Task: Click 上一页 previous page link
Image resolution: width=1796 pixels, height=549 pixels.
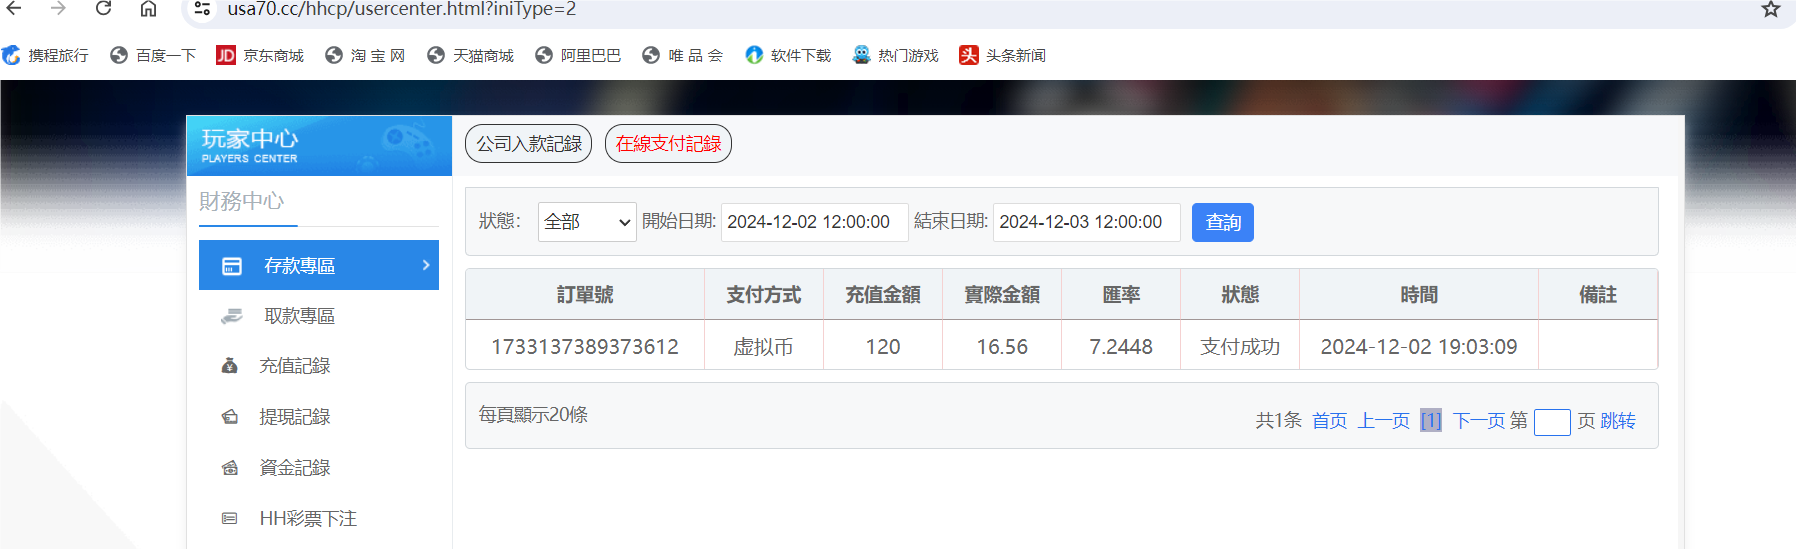Action: click(x=1383, y=421)
